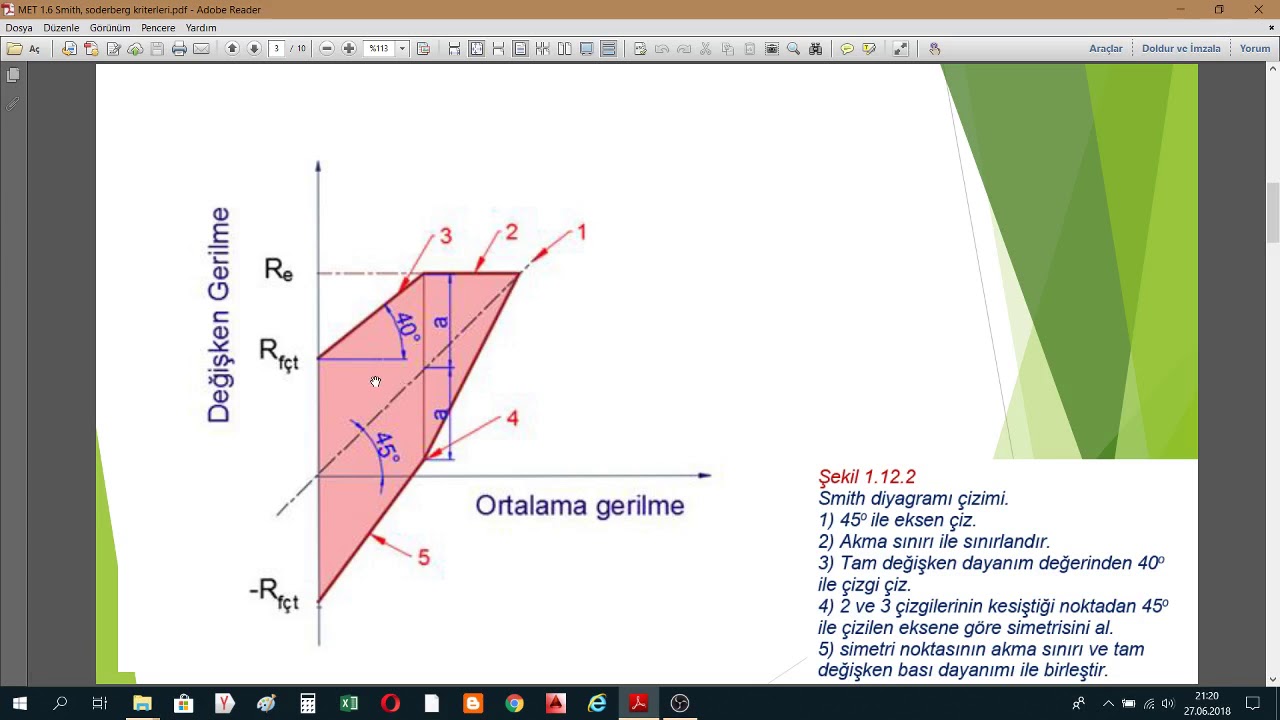The image size is (1280, 720).
Task: Open Internet Explorer from the taskbar
Action: point(597,704)
